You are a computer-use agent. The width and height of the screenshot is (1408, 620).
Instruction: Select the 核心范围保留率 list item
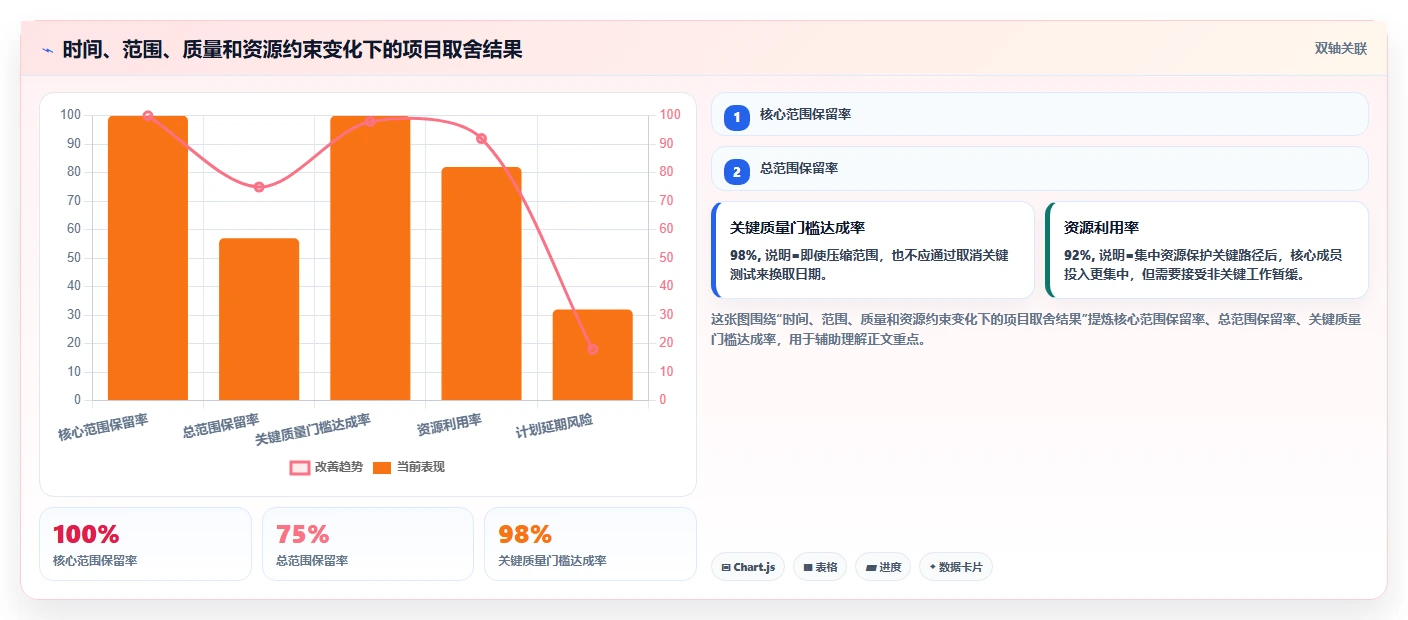click(x=1040, y=114)
